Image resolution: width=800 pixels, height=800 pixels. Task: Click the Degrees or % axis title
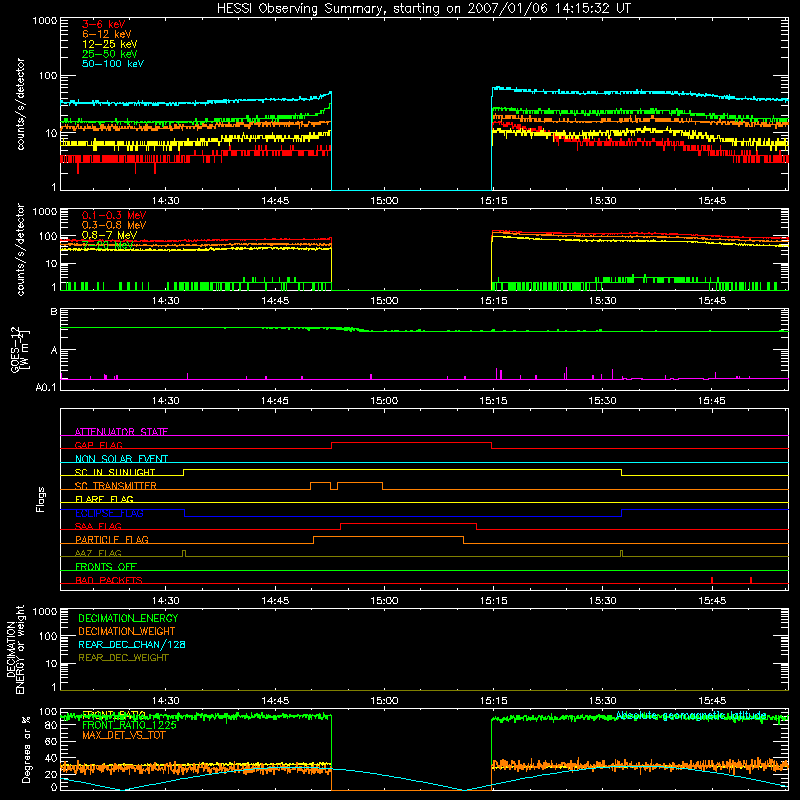[x=26, y=749]
